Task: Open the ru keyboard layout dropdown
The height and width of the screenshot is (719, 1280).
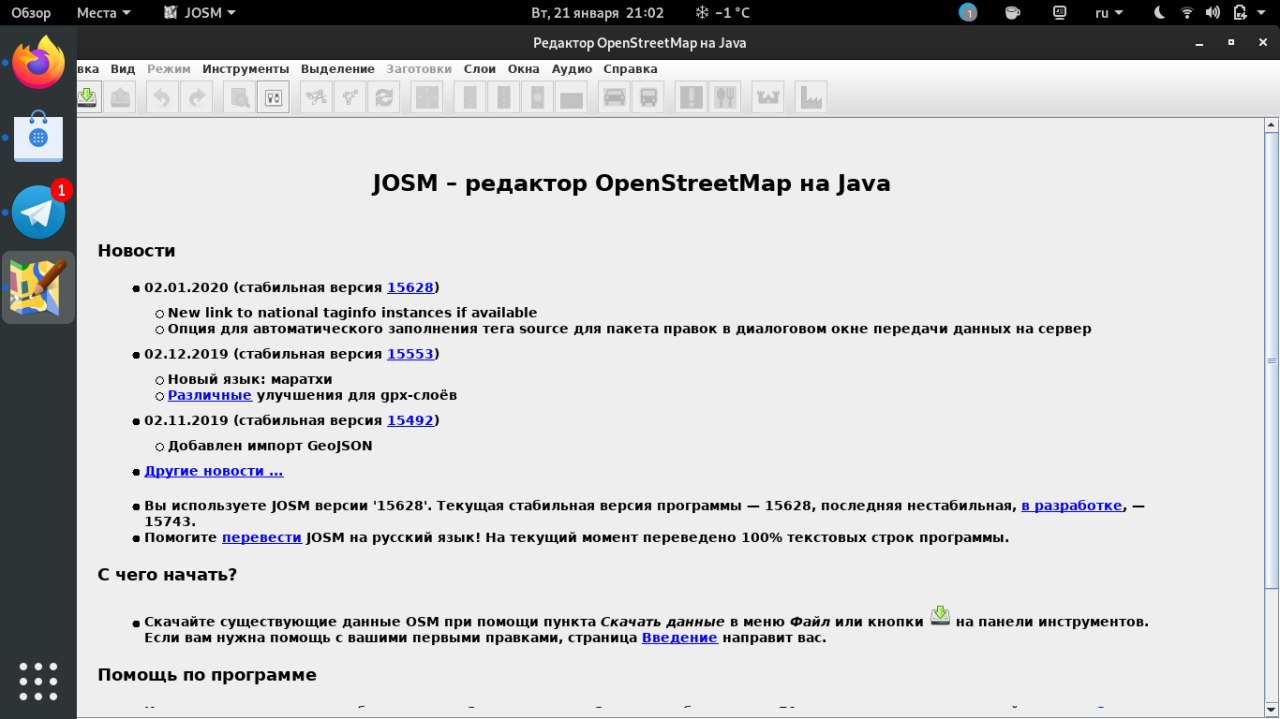Action: coord(1109,13)
